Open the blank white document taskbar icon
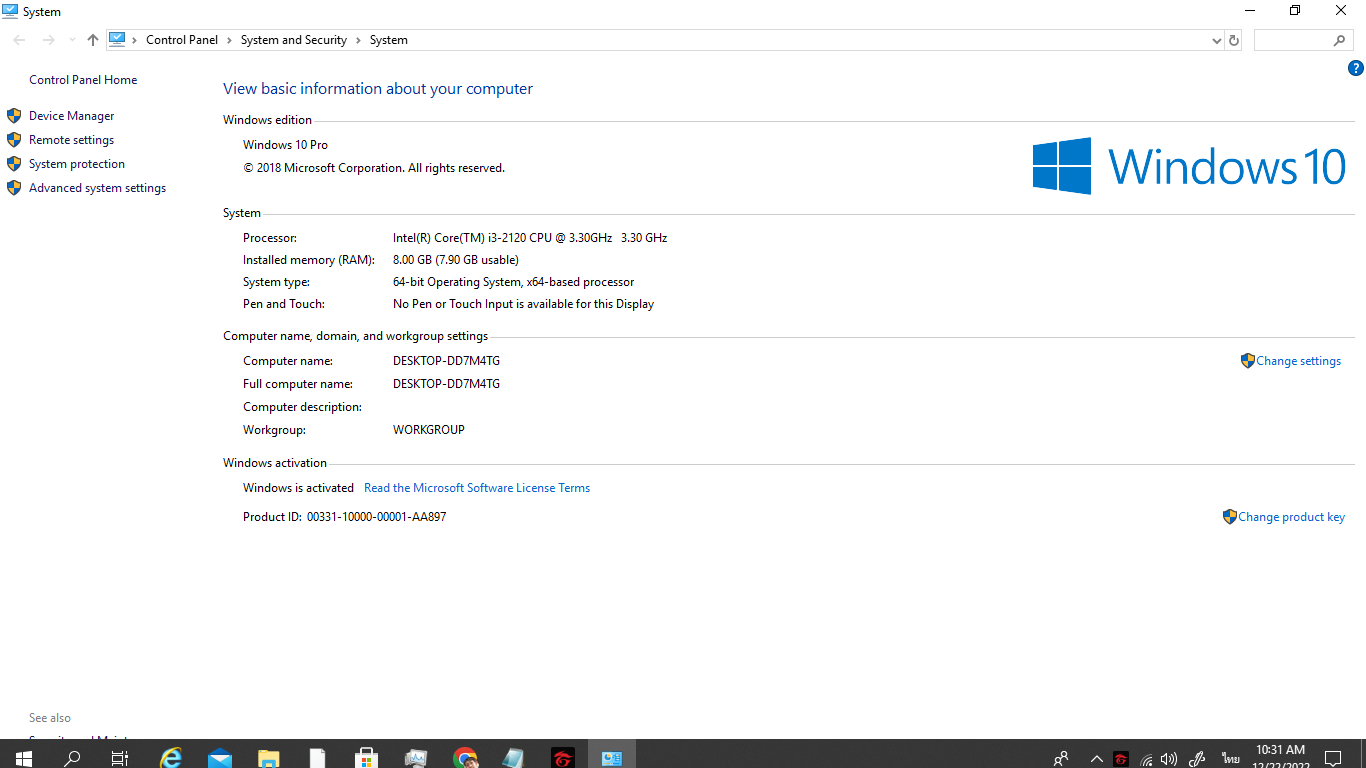Viewport: 1366px width, 768px height. coord(318,758)
